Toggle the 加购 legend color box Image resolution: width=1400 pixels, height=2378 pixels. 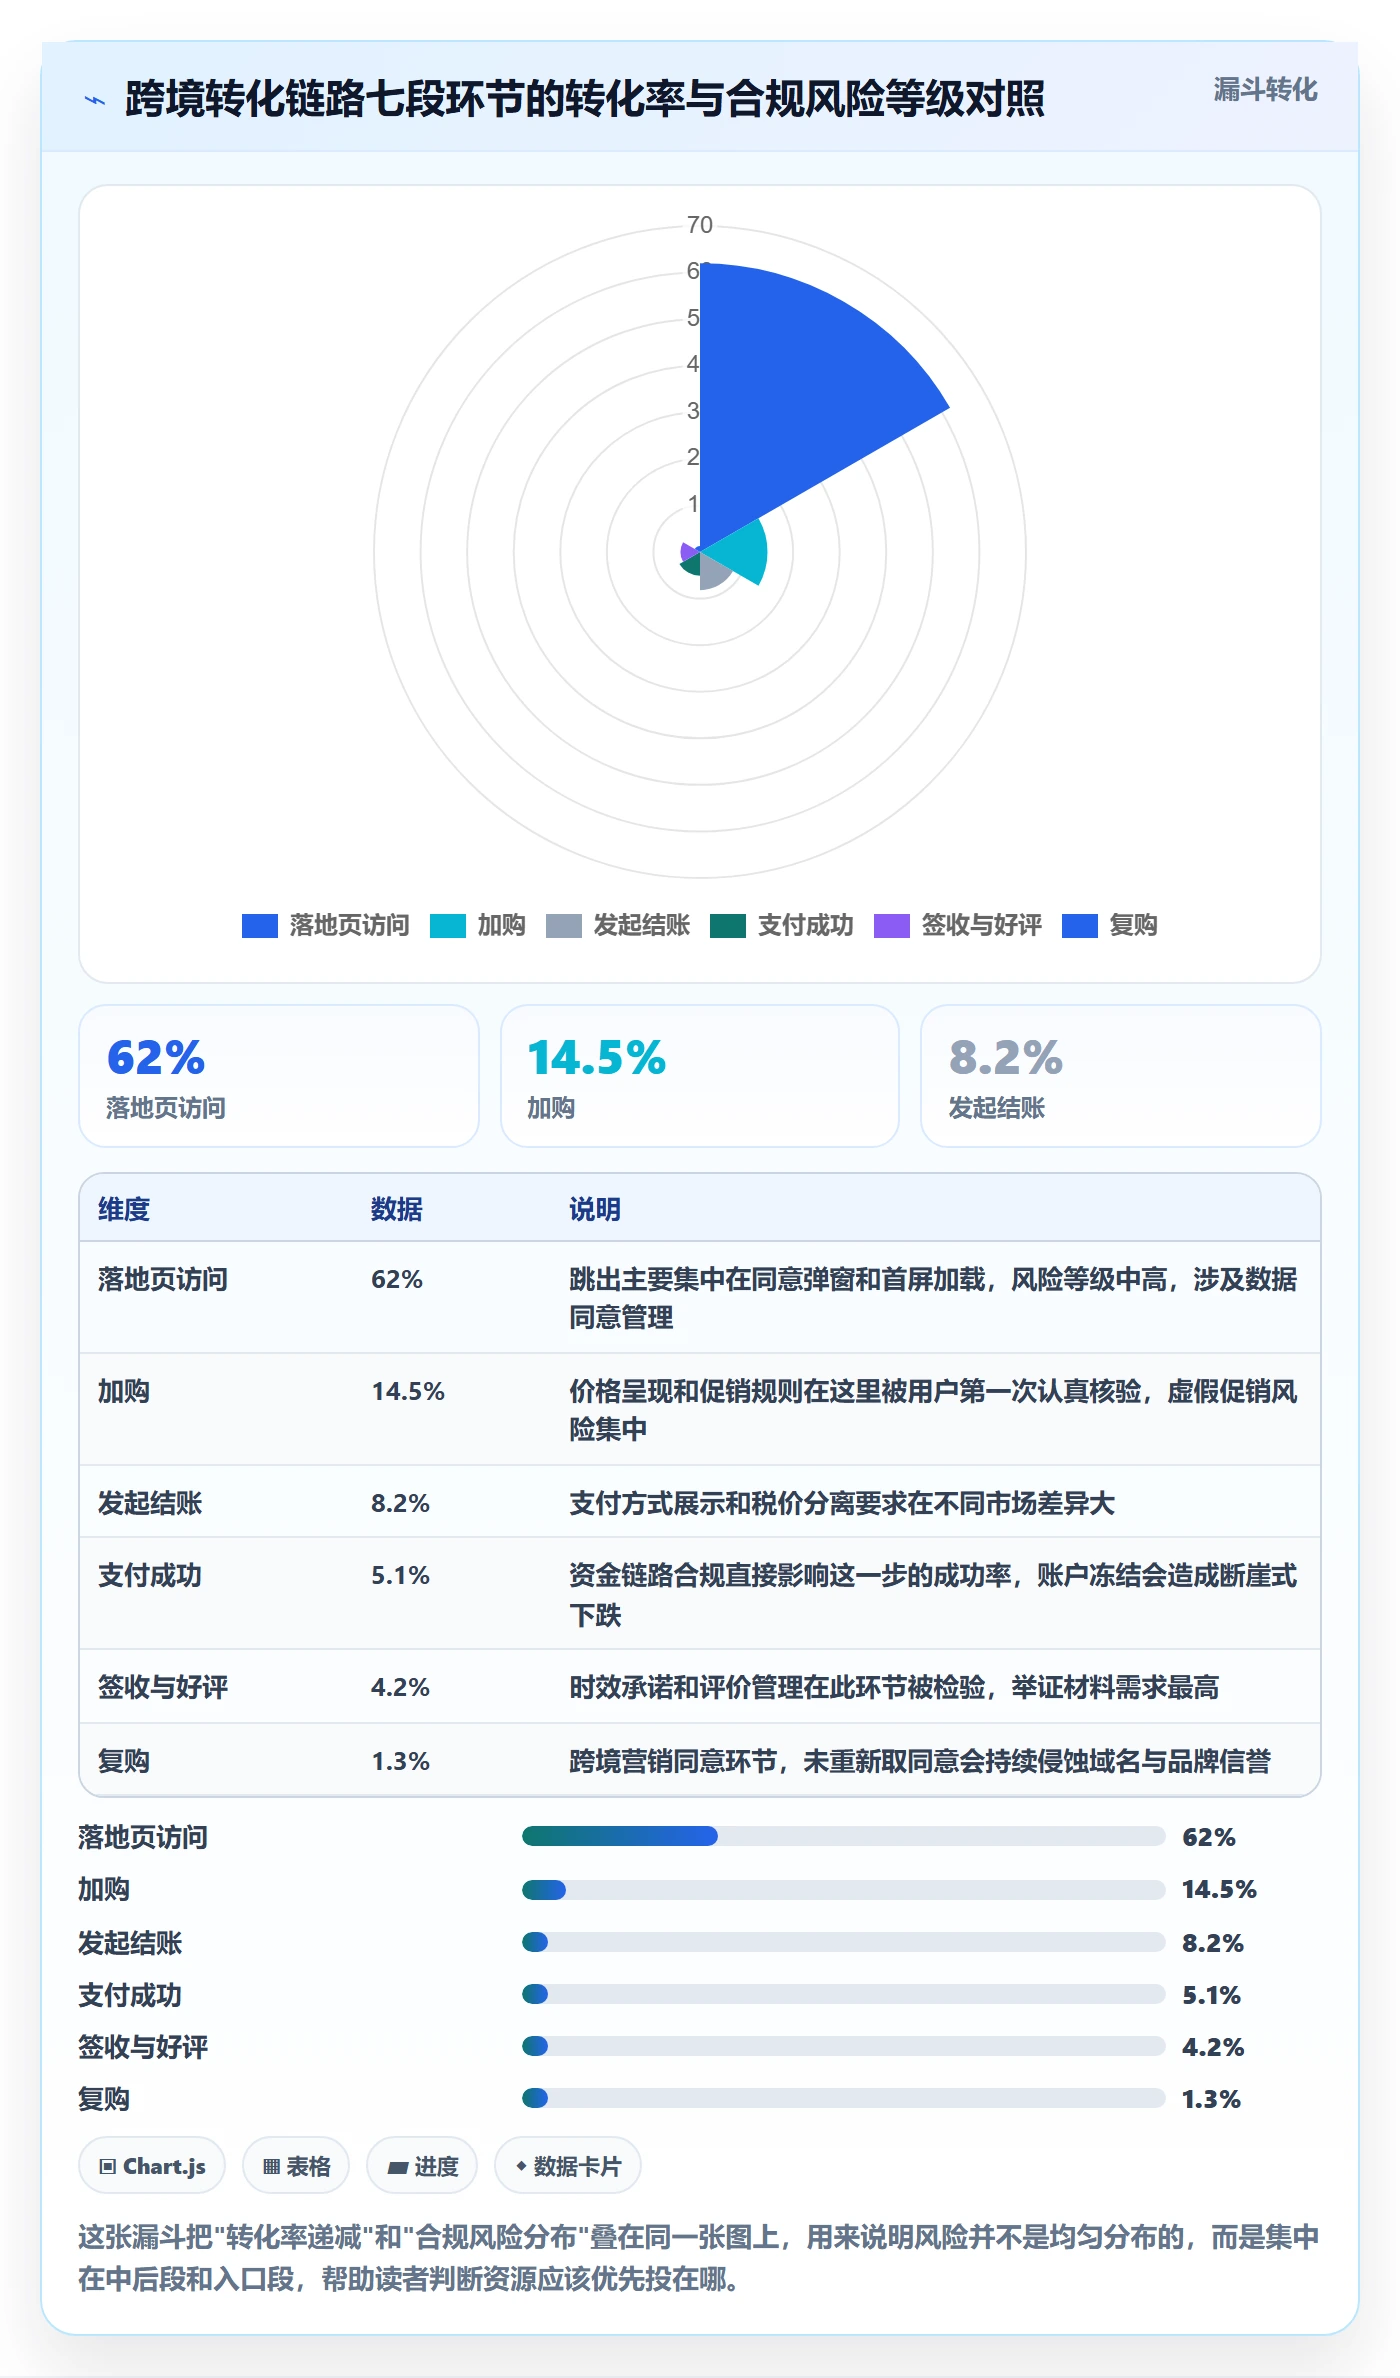click(x=448, y=926)
